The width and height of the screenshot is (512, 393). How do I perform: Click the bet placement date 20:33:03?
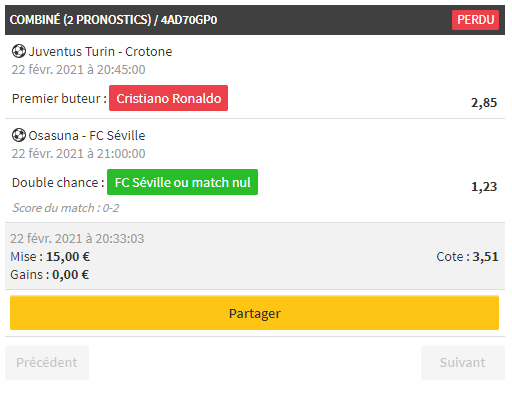(x=77, y=239)
